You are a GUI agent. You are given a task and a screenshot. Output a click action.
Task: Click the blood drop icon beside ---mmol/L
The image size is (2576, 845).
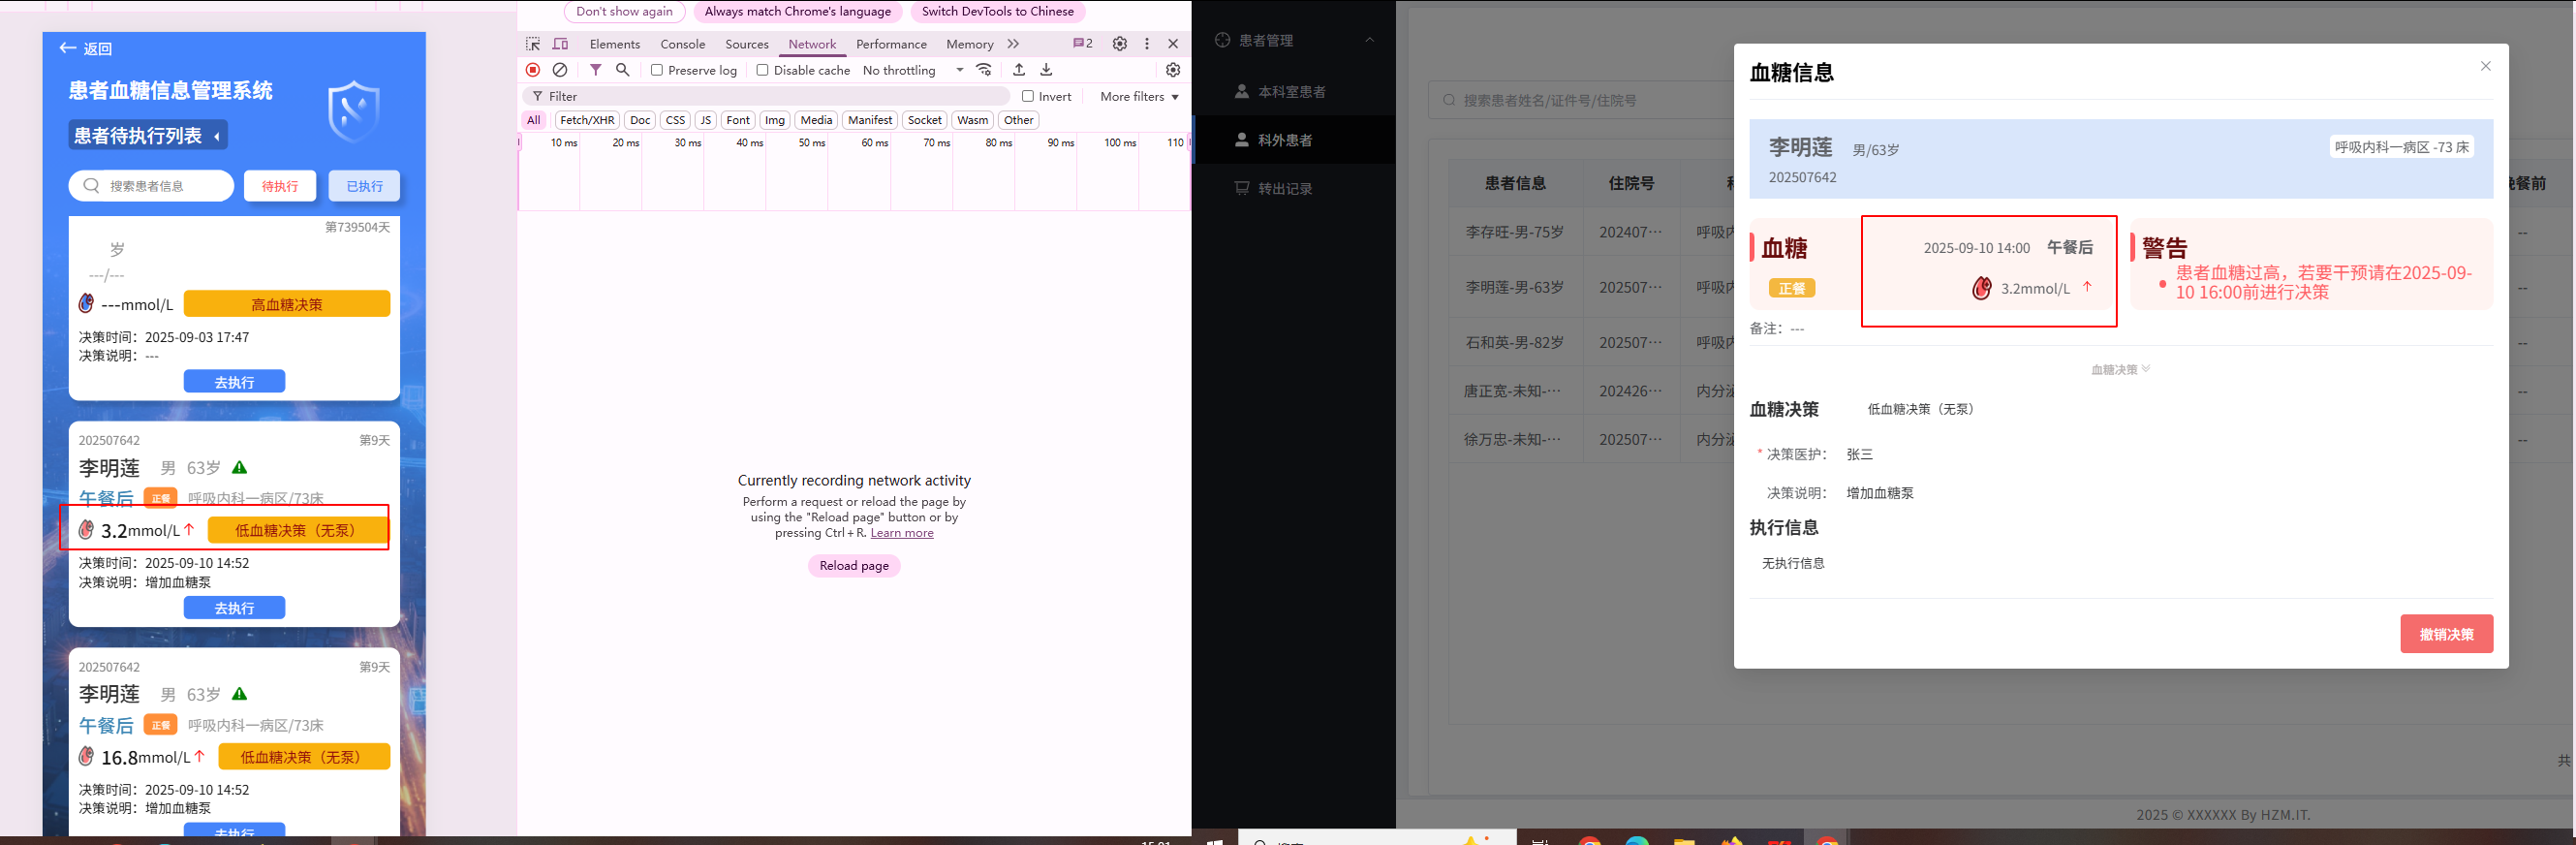[87, 303]
